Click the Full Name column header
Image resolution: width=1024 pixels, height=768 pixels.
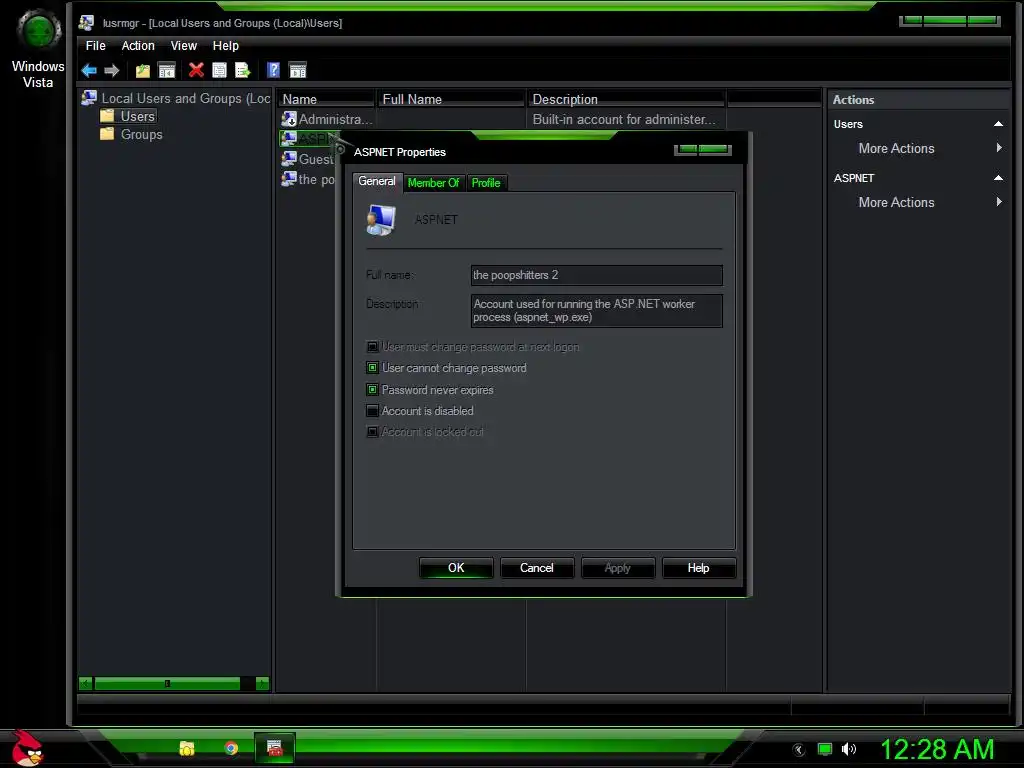451,99
